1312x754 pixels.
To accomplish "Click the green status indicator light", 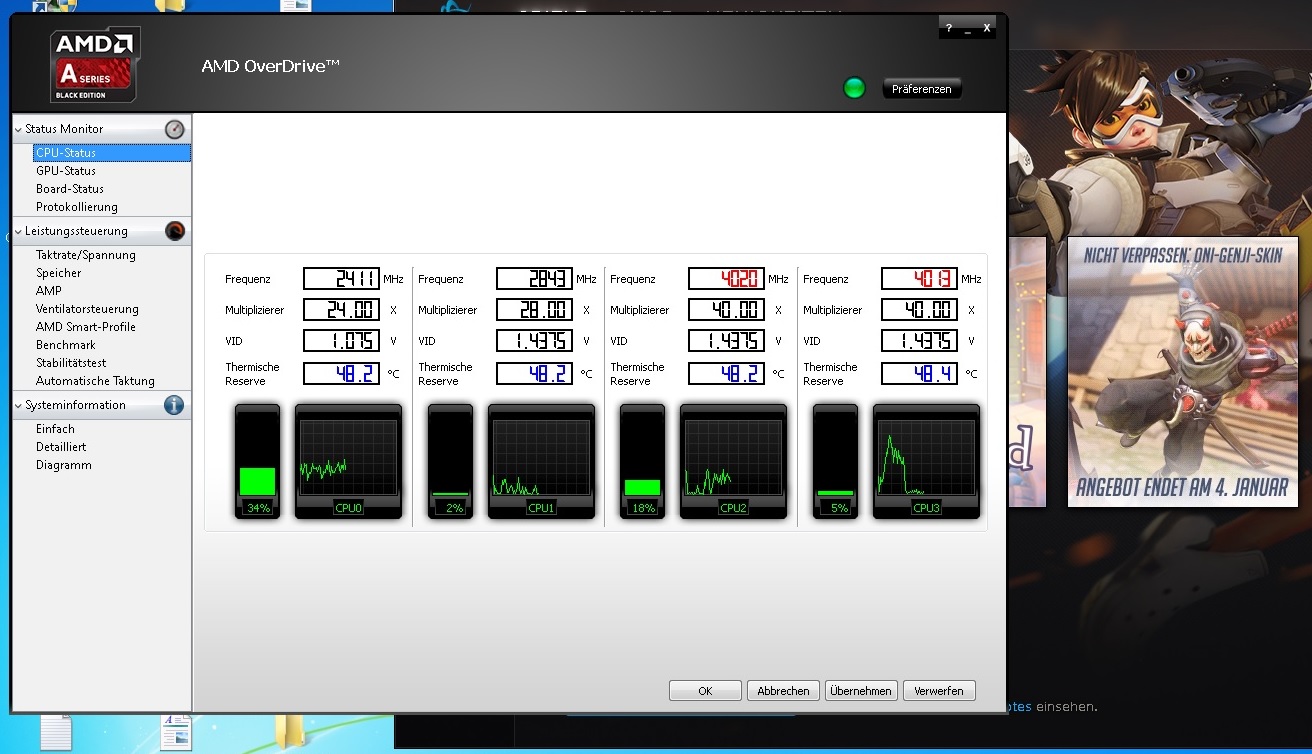I will (854, 88).
